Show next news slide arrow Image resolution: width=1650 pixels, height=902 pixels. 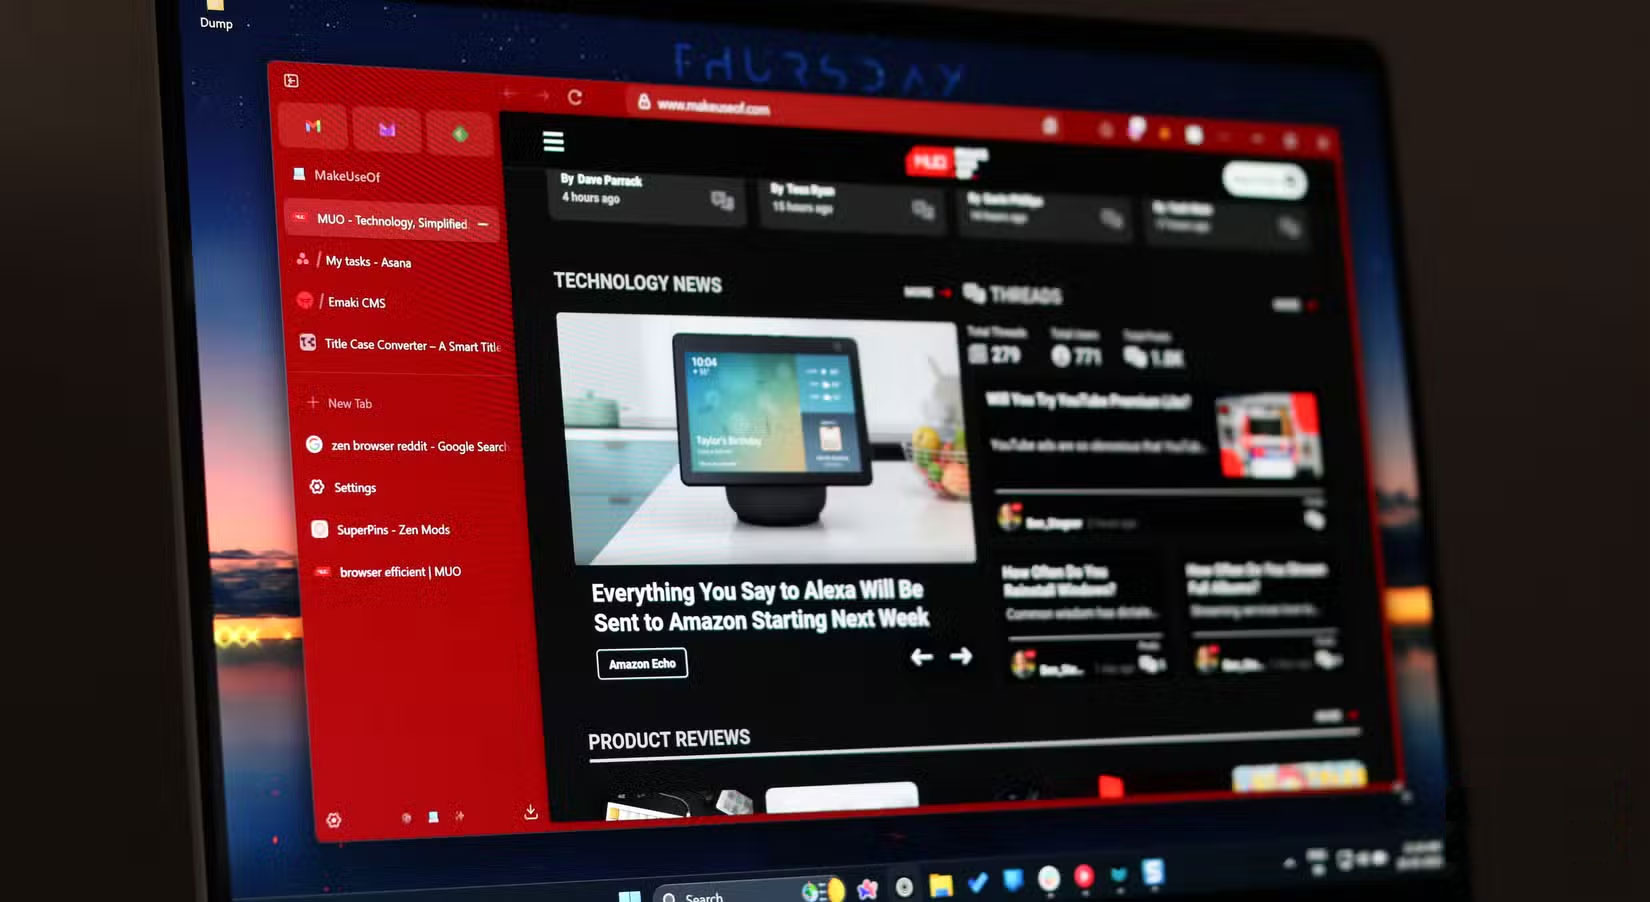(961, 656)
